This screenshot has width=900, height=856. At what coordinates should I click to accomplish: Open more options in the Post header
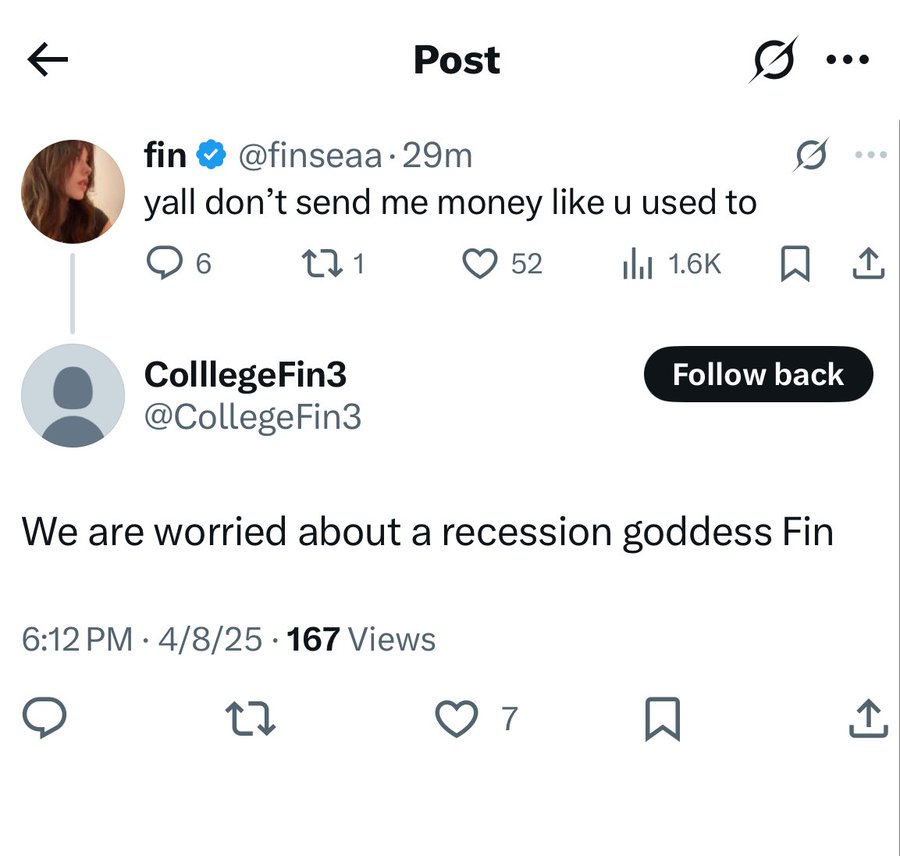point(848,59)
